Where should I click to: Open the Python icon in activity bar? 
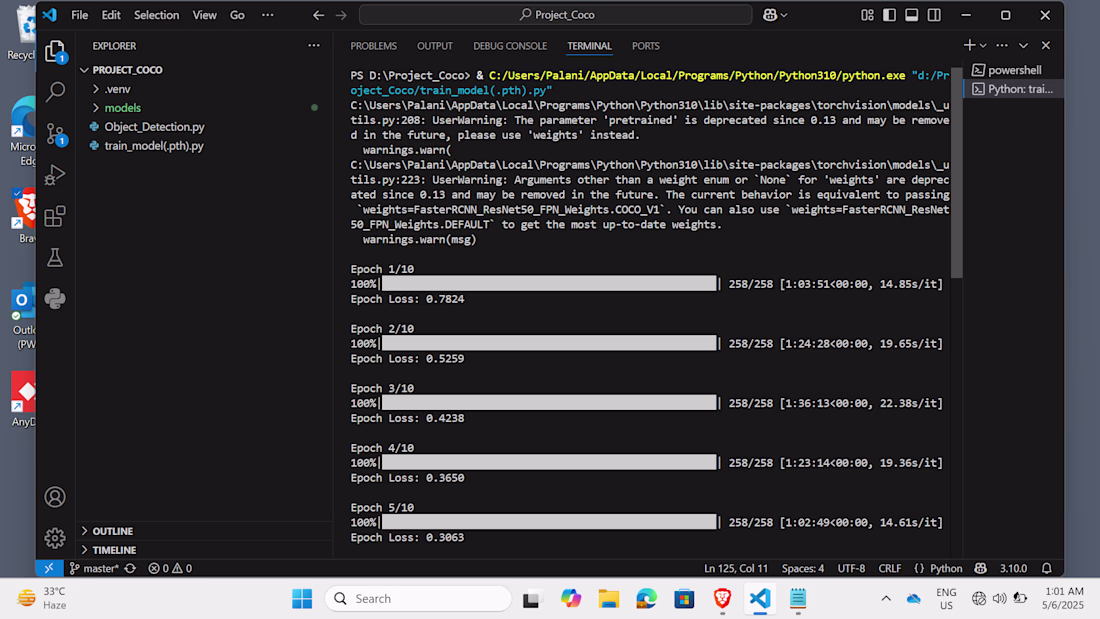[55, 299]
